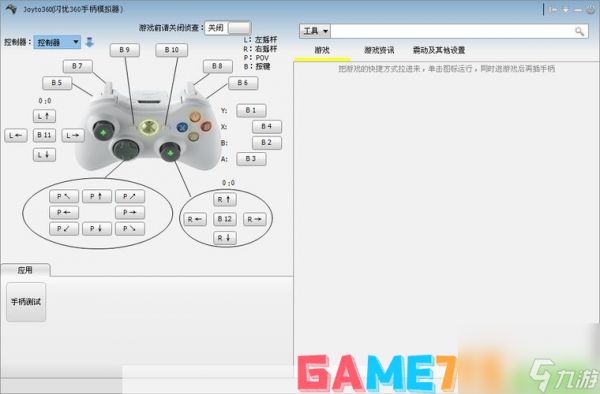Select the 应用 tab
The height and width of the screenshot is (394, 600).
pyautogui.click(x=25, y=270)
